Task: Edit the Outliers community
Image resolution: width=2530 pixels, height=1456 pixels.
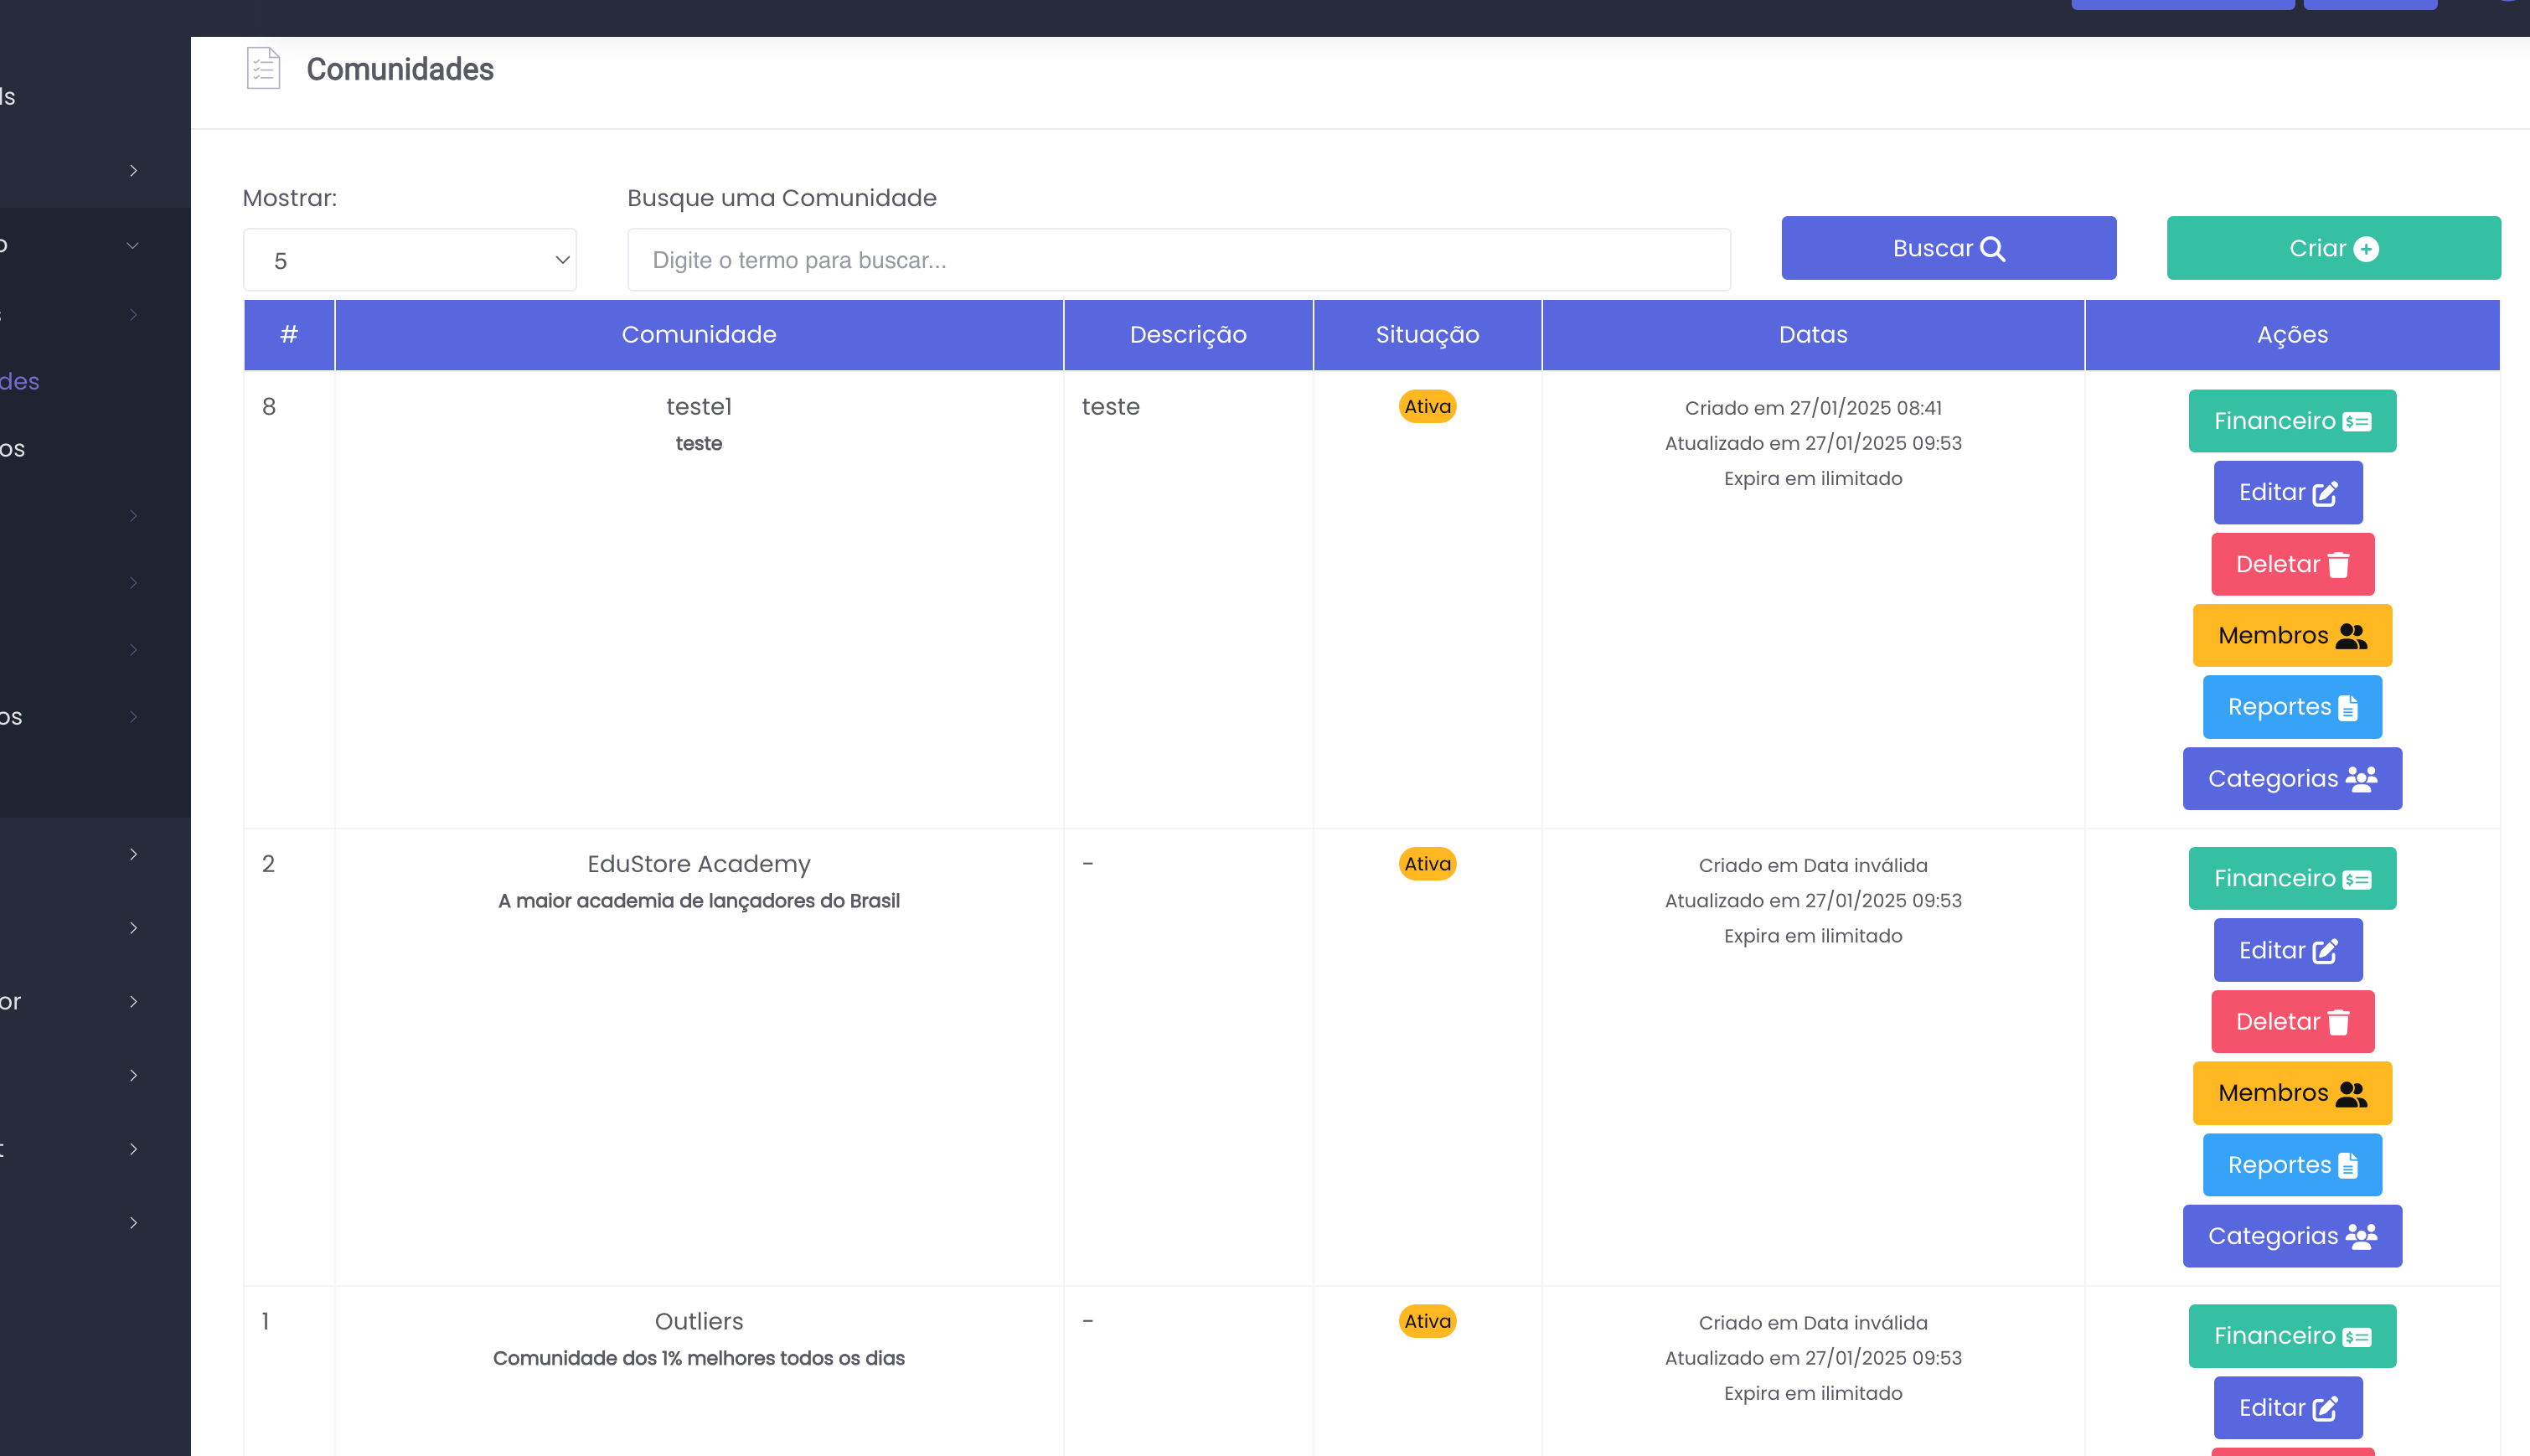Action: pos(2287,1408)
